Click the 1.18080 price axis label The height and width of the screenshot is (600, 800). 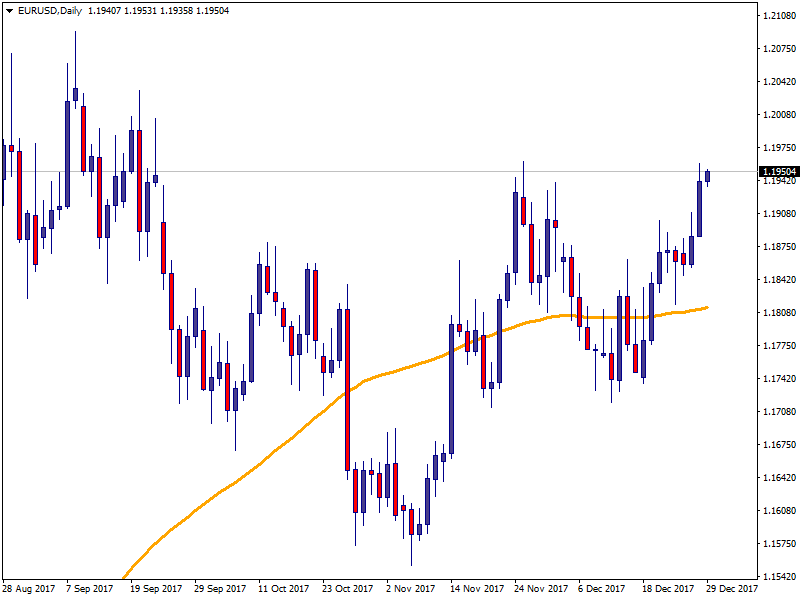pyautogui.click(x=778, y=313)
